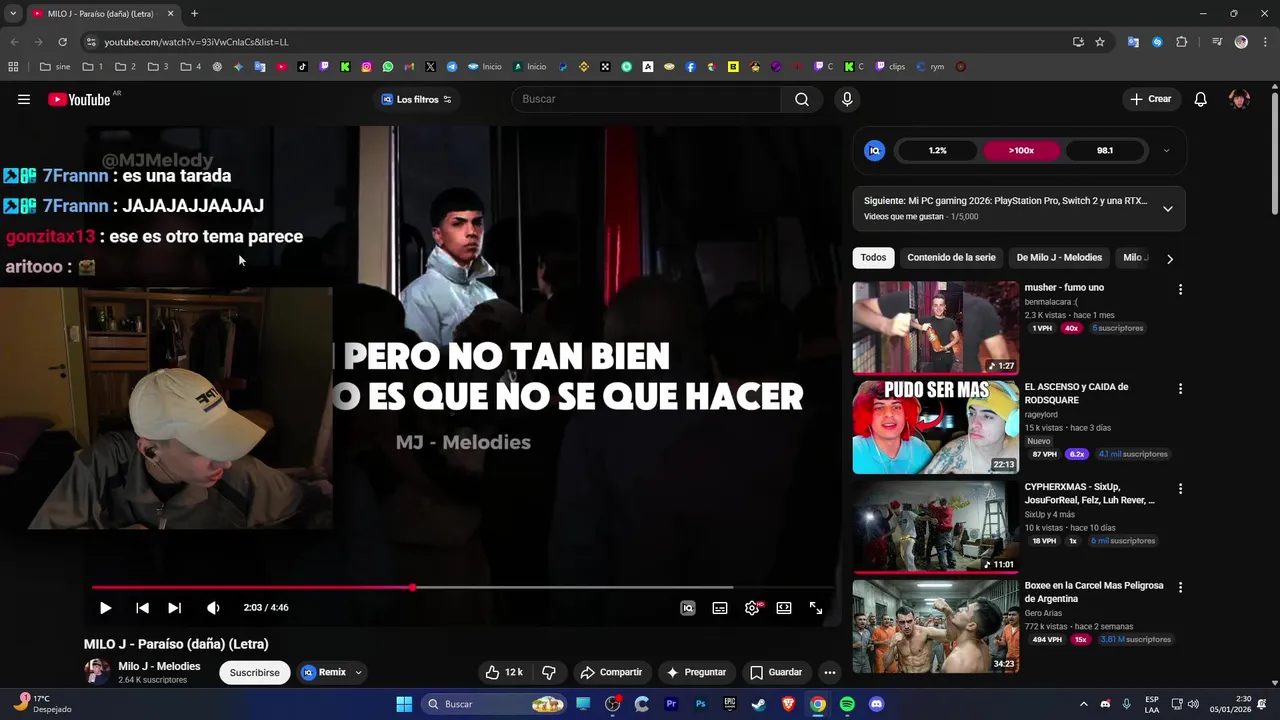This screenshot has height=720, width=1280.
Task: Open the YouTube guide hamburger menu
Action: 24,99
